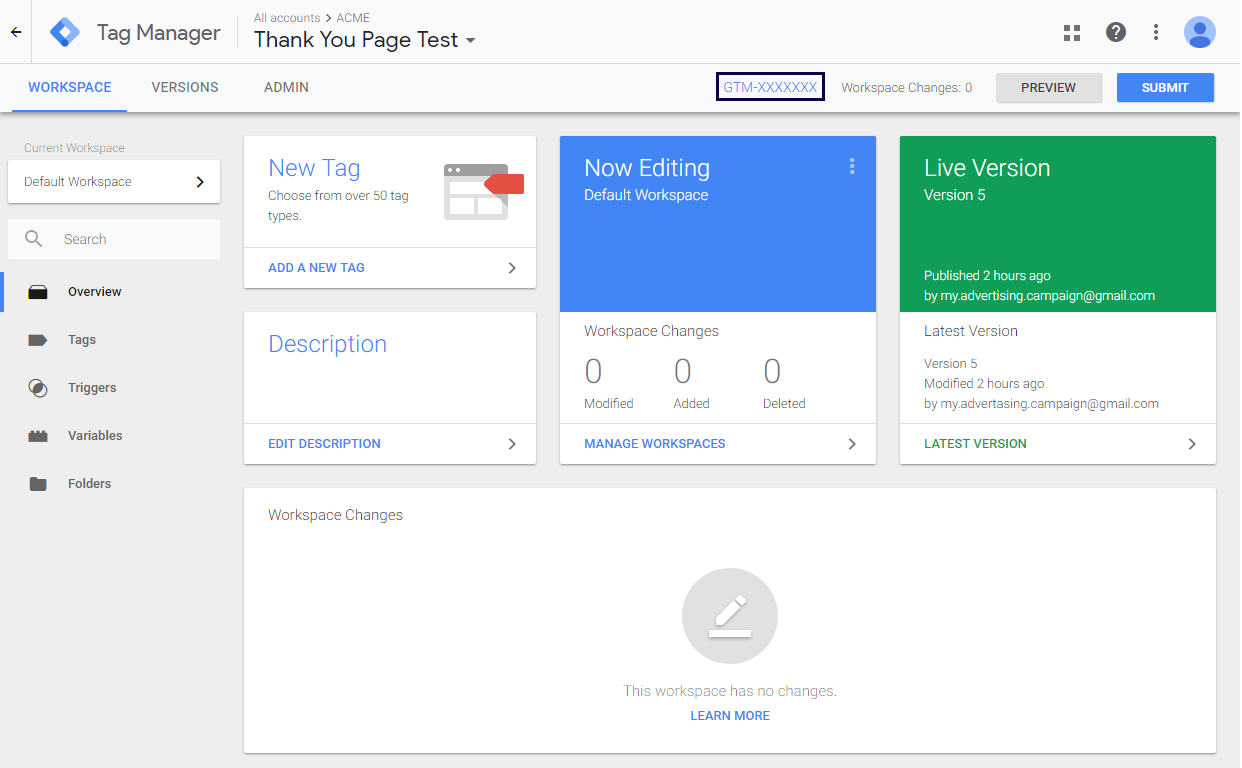The width and height of the screenshot is (1242, 768).
Task: Open the Google apps grid
Action: 1072,32
